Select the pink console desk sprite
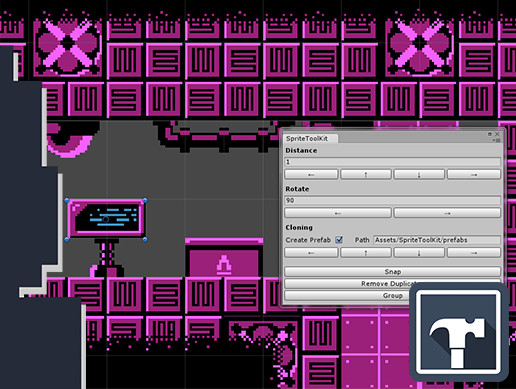This screenshot has height=389, width=516. (x=224, y=257)
